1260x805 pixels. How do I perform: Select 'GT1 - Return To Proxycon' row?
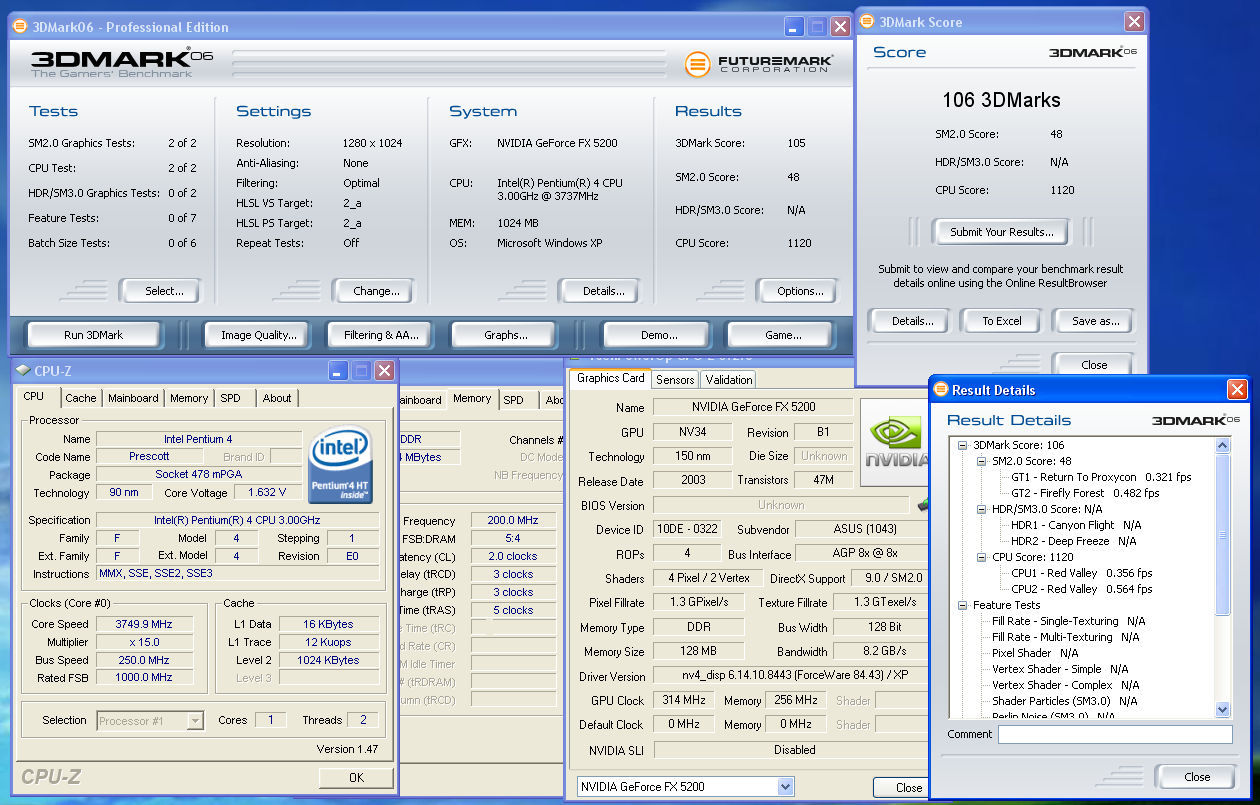(x=1101, y=477)
